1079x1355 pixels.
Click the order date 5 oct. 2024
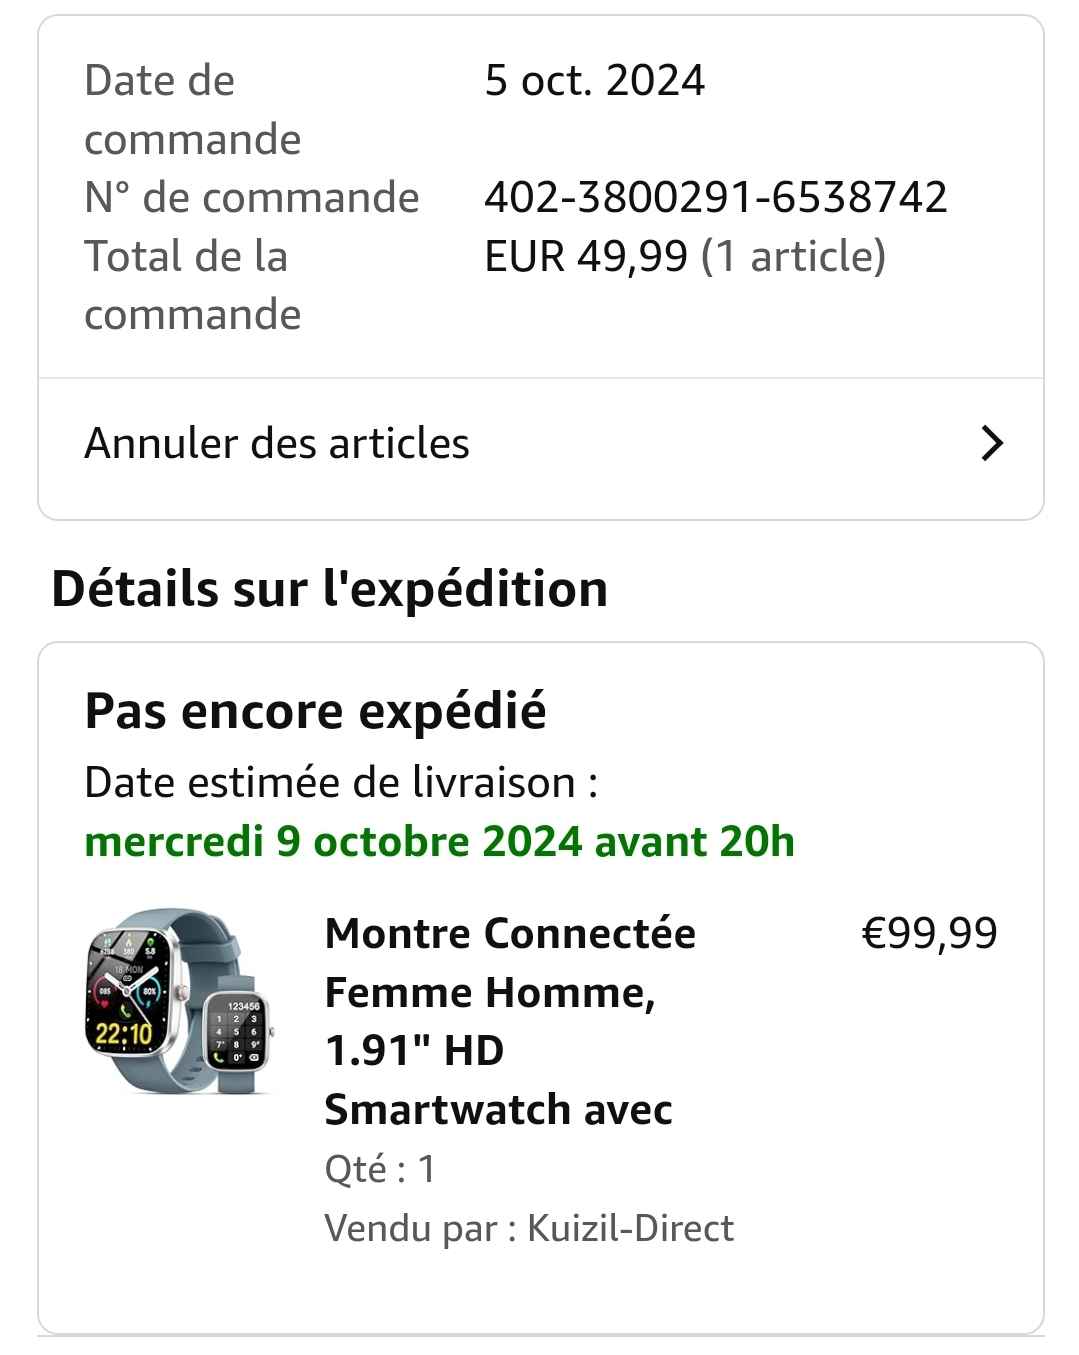[594, 80]
